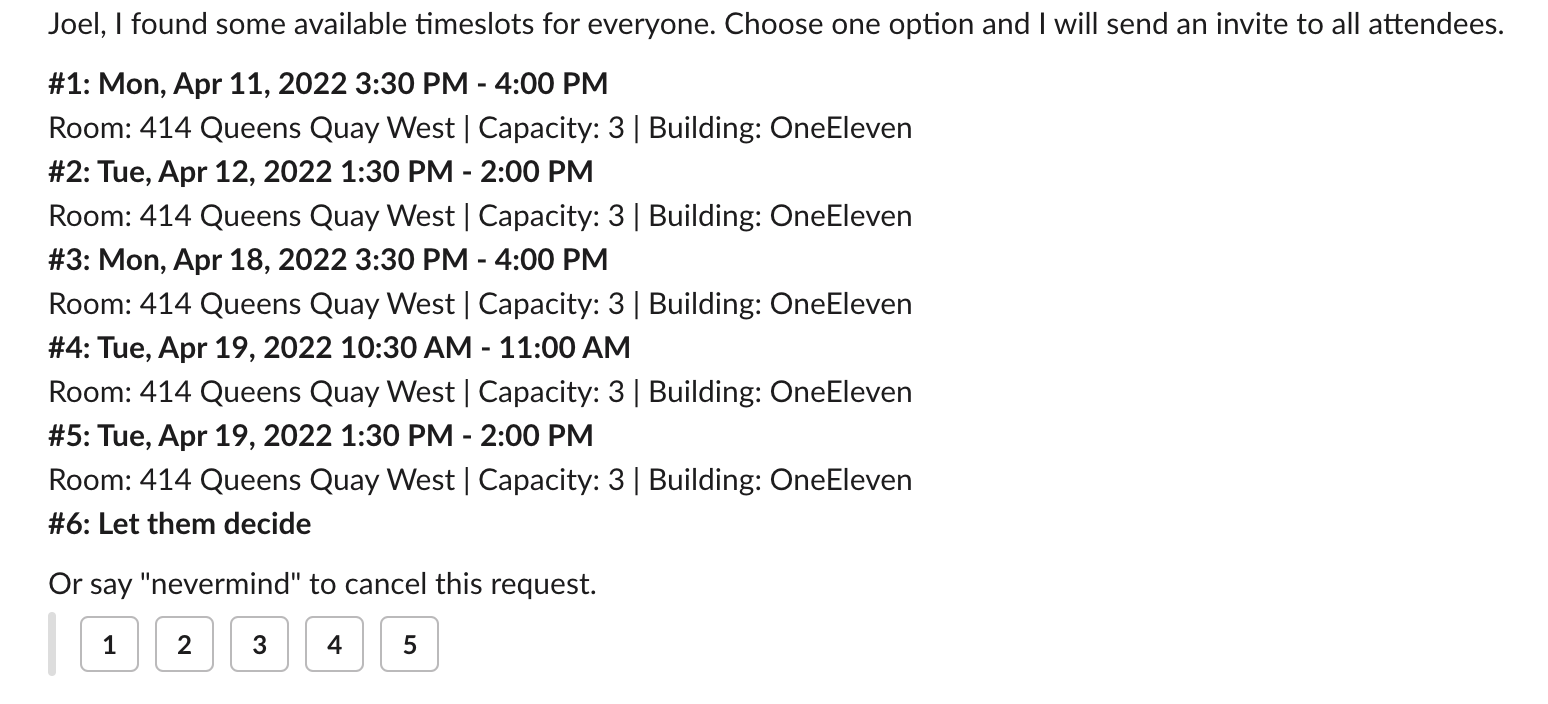Click the "#6: Let them decide" text
This screenshot has width=1548, height=704.
point(180,524)
